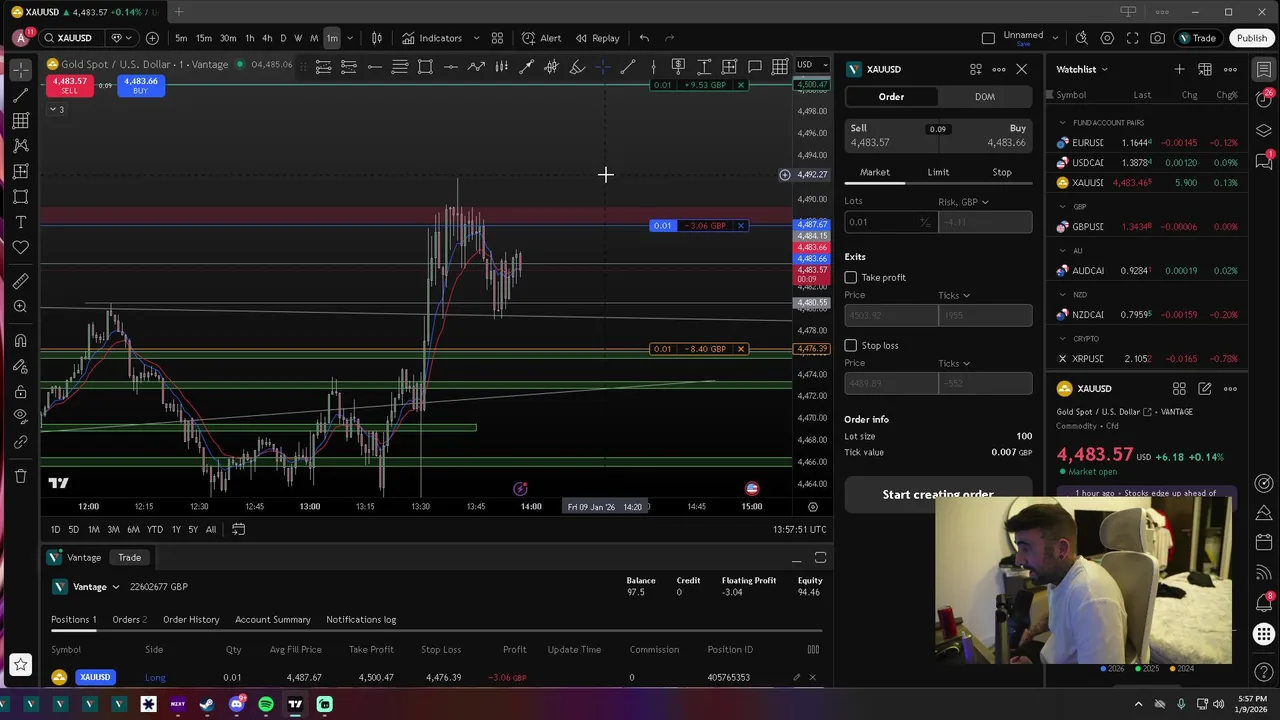Open the Orders 2 tab

[129, 620]
